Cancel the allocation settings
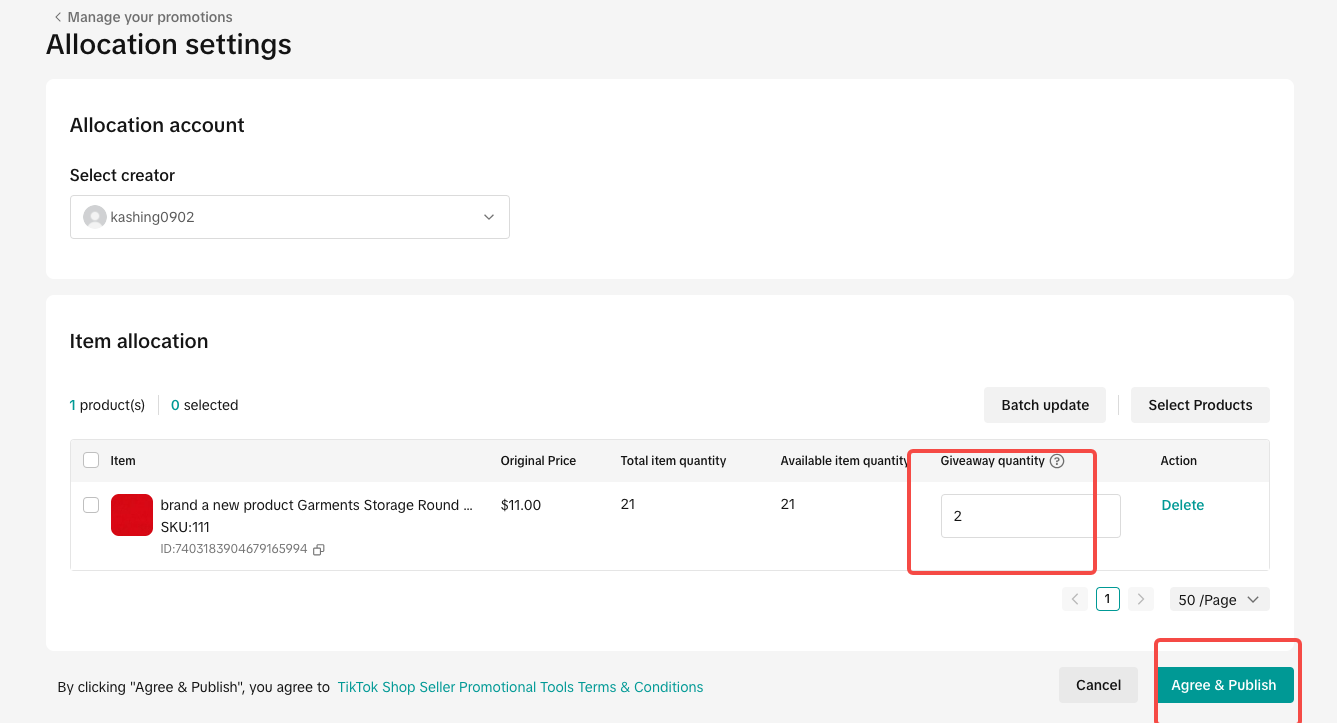The height and width of the screenshot is (723, 1337). pos(1098,685)
